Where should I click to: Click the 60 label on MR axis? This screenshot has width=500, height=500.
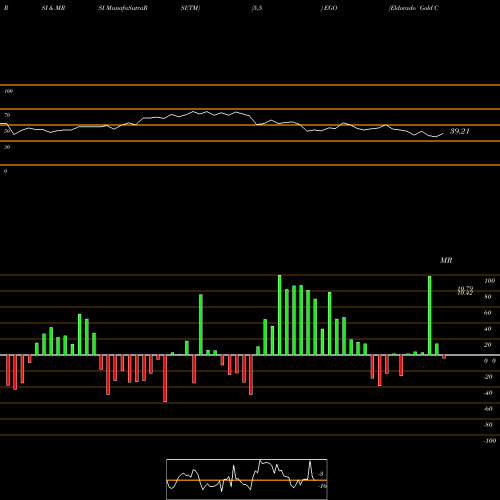[x=487, y=313]
